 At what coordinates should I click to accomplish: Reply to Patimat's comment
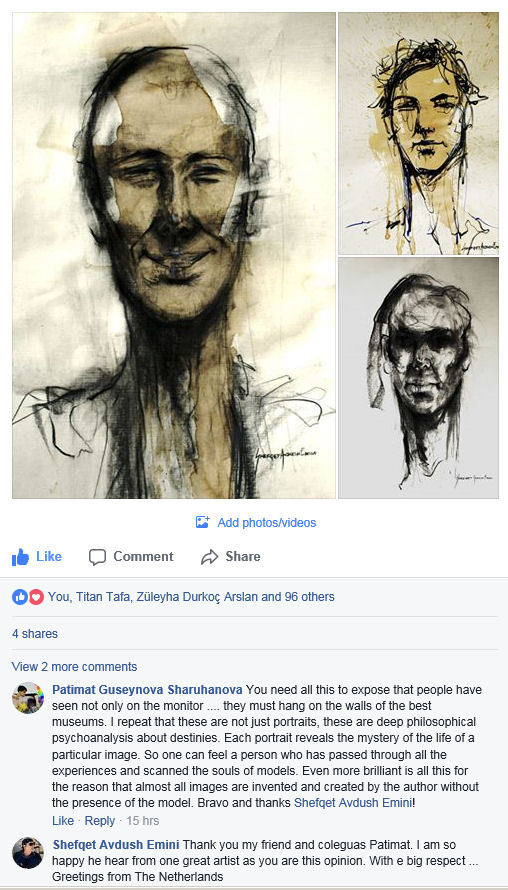pos(100,821)
